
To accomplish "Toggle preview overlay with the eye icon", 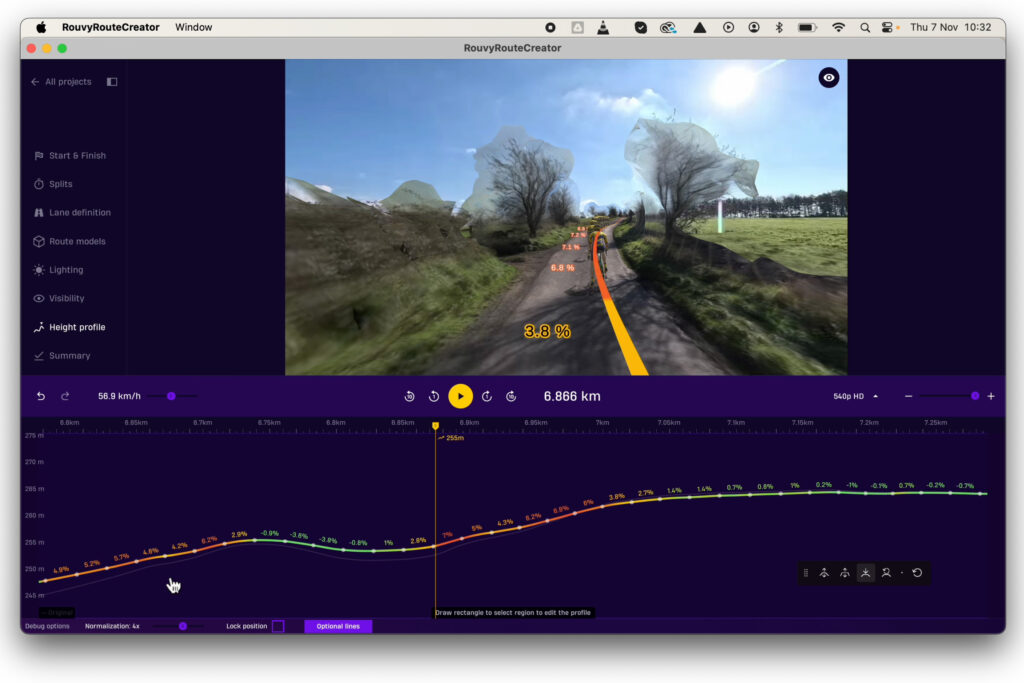I will pyautogui.click(x=829, y=78).
